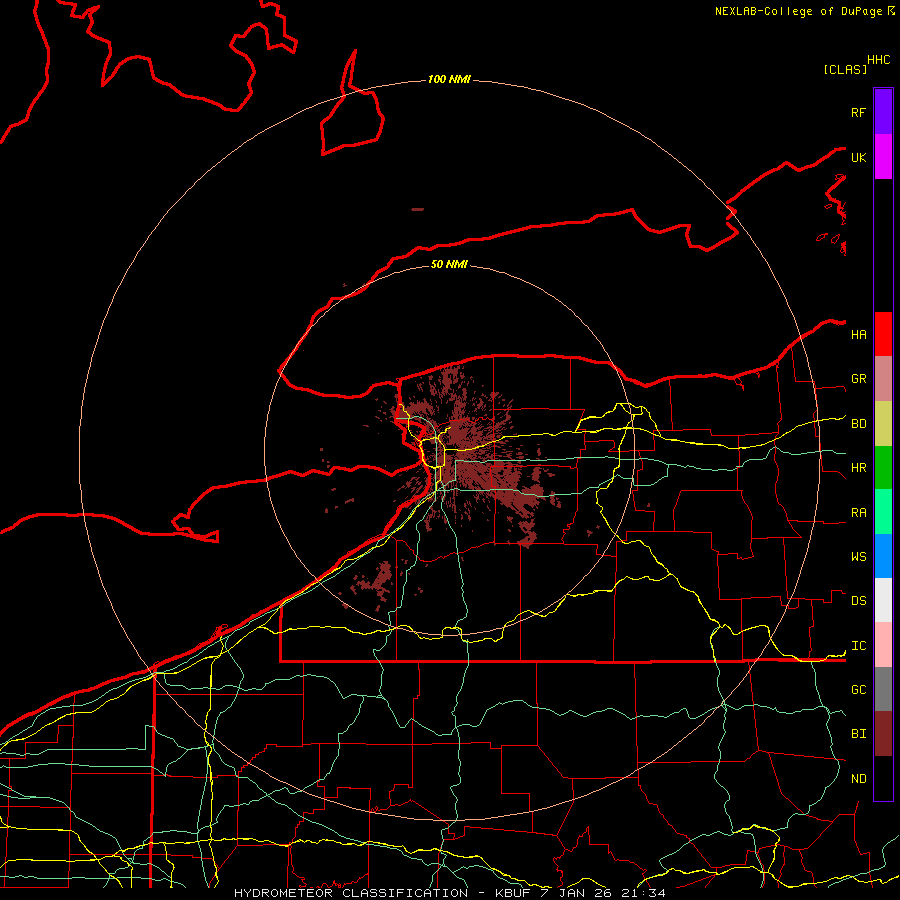This screenshot has width=900, height=900.
Task: Click the GR salmon legend swatch
Action: (883, 379)
